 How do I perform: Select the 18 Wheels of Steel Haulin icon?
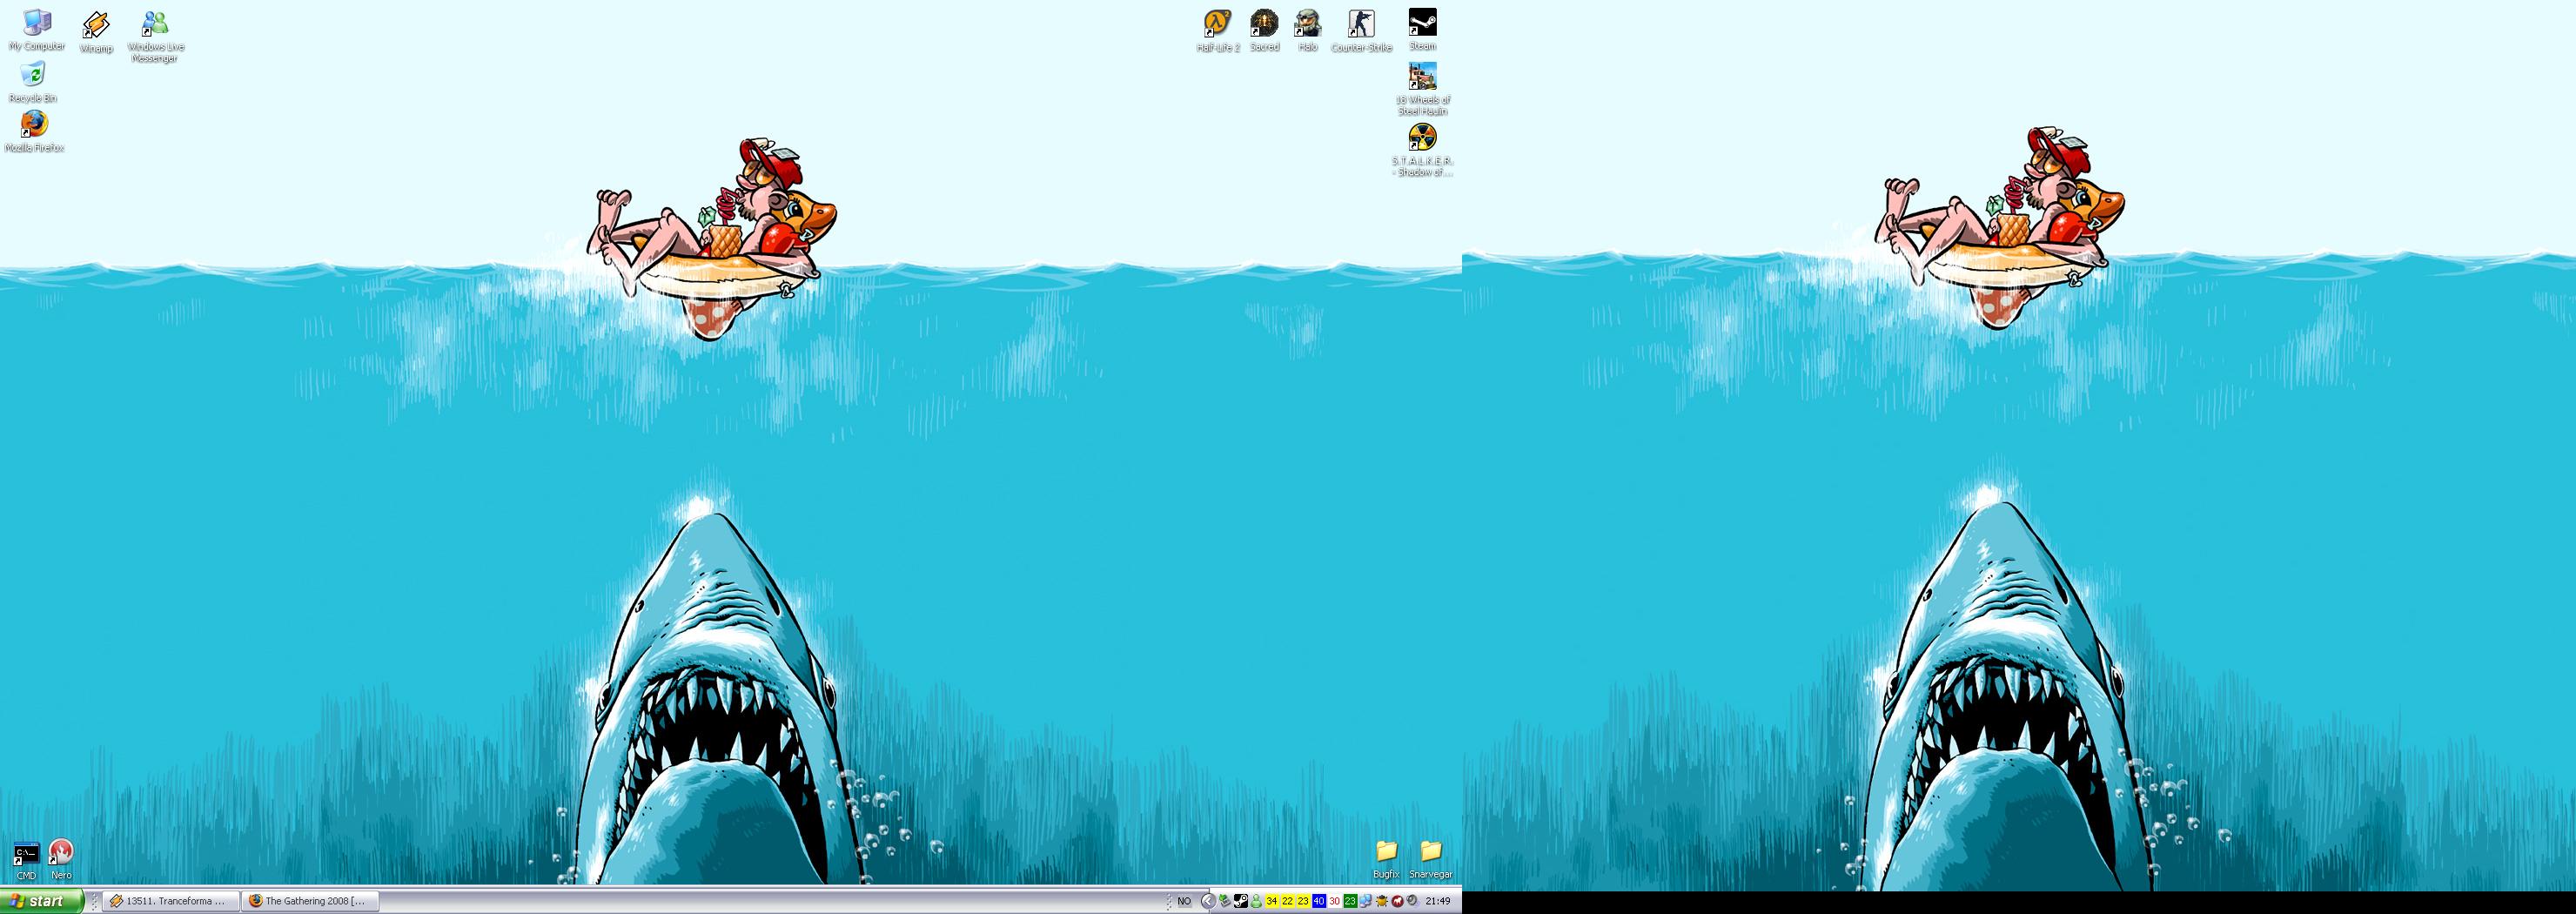(1422, 88)
